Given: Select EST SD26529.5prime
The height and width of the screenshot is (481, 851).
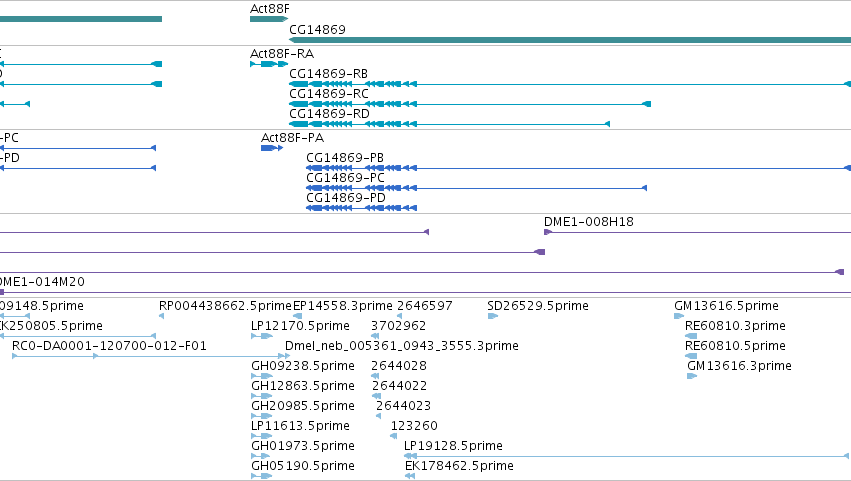Looking at the screenshot, I should [538, 306].
